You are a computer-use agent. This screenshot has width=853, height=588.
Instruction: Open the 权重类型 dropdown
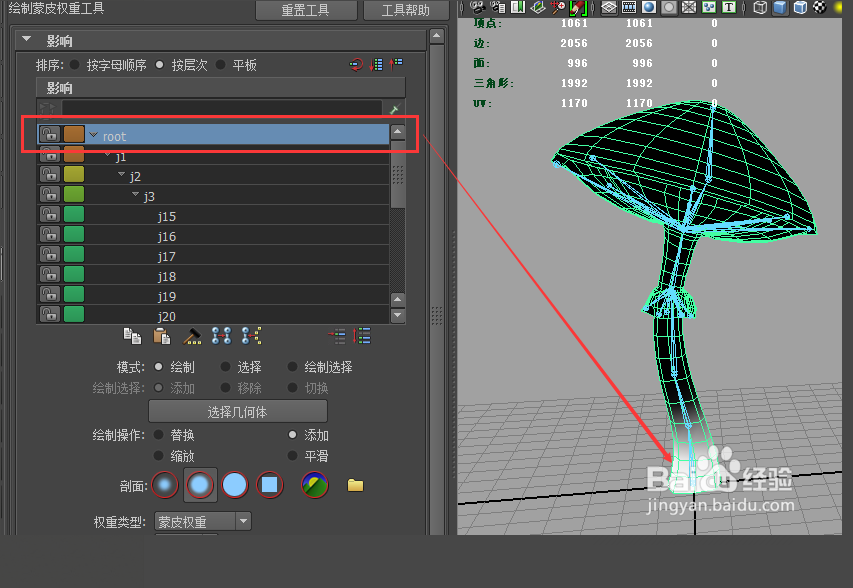tap(202, 521)
